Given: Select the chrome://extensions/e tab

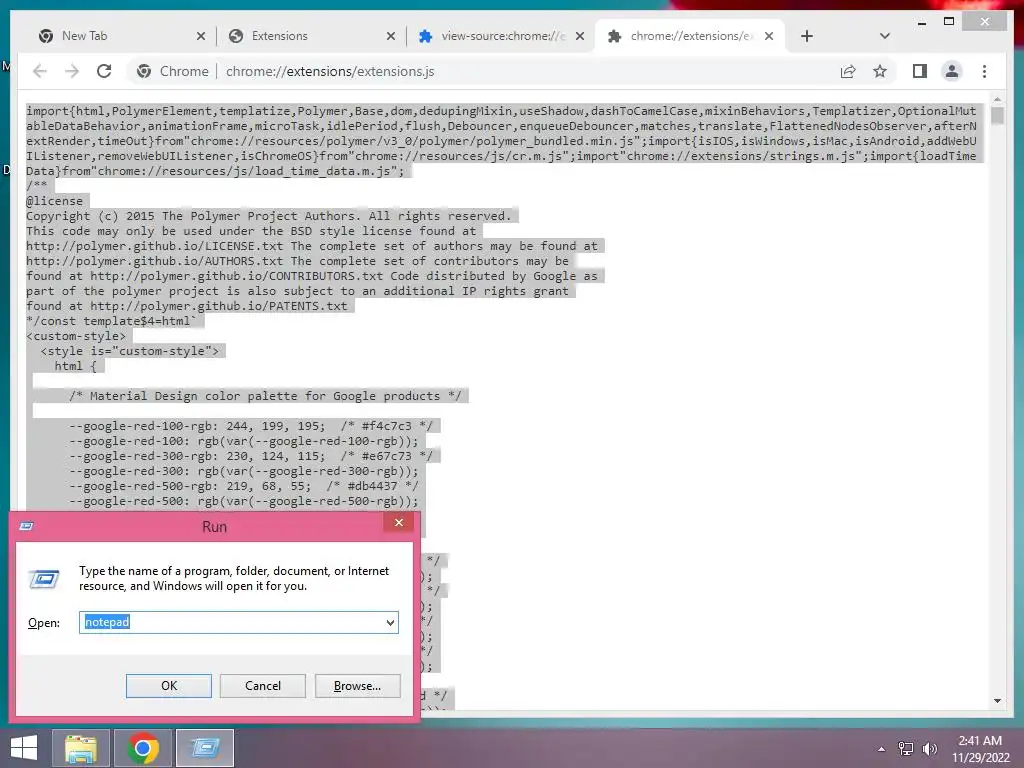Looking at the screenshot, I should pos(690,36).
